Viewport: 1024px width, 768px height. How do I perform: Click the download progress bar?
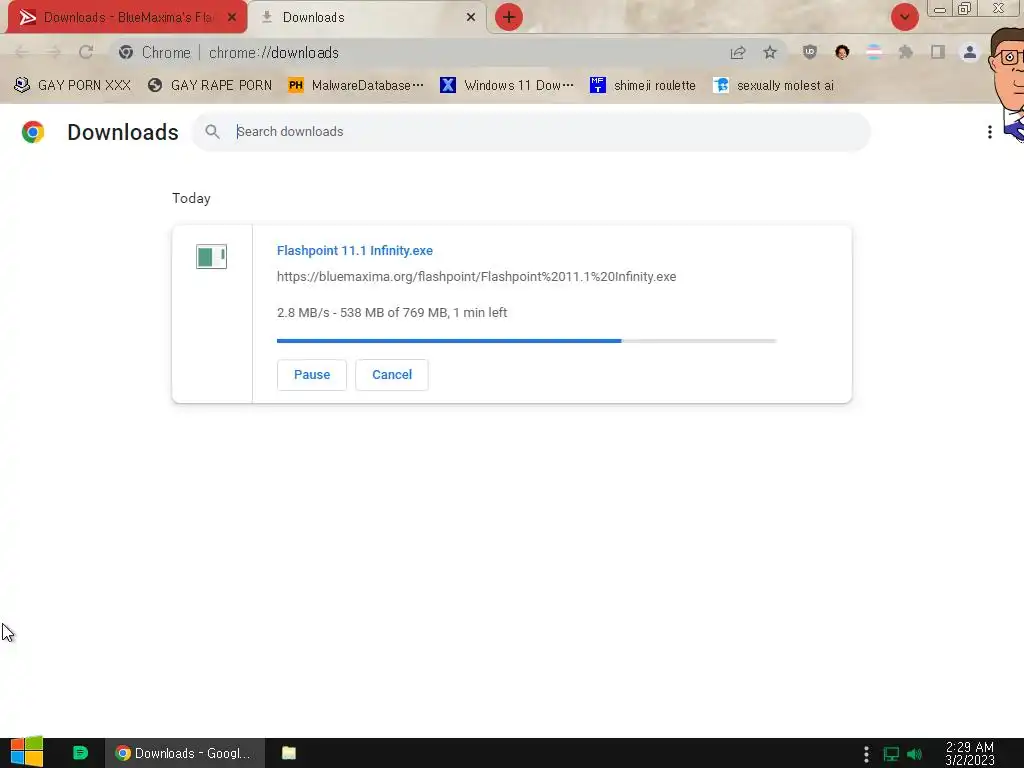click(x=526, y=341)
